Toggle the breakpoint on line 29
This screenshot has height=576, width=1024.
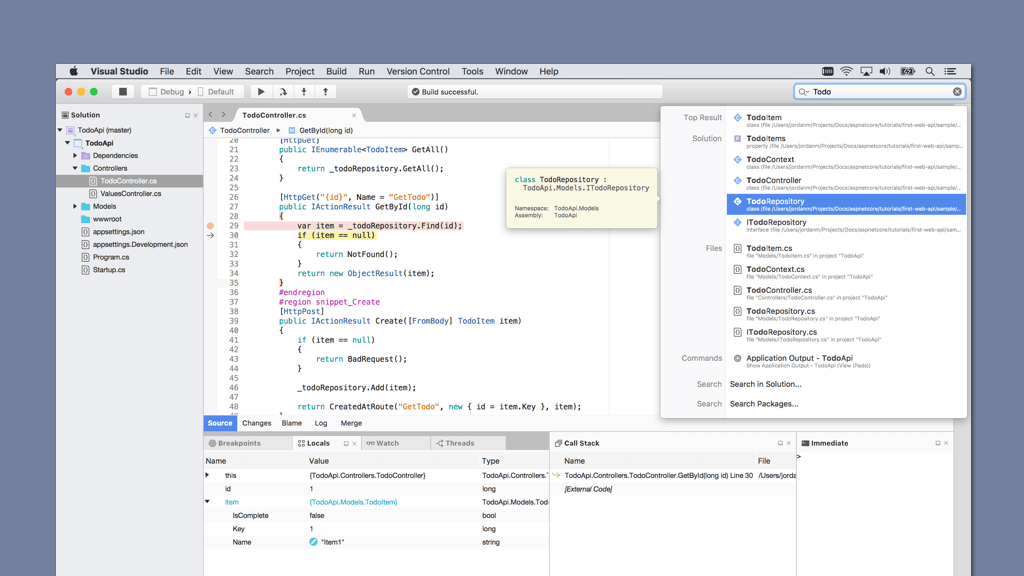point(209,228)
